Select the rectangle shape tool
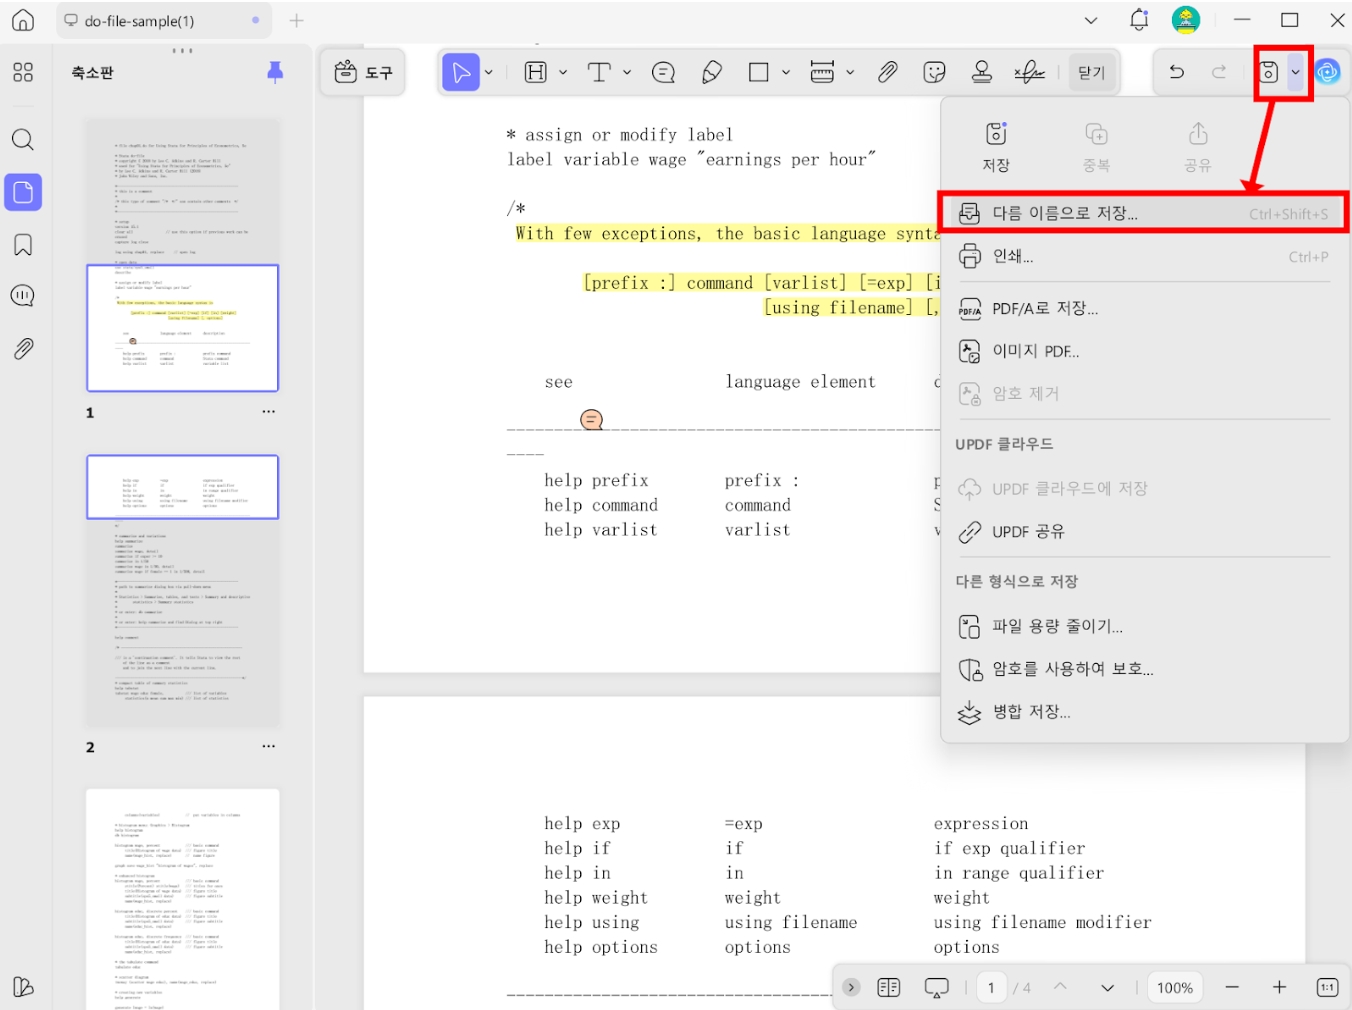The width and height of the screenshot is (1352, 1010). pyautogui.click(x=758, y=71)
